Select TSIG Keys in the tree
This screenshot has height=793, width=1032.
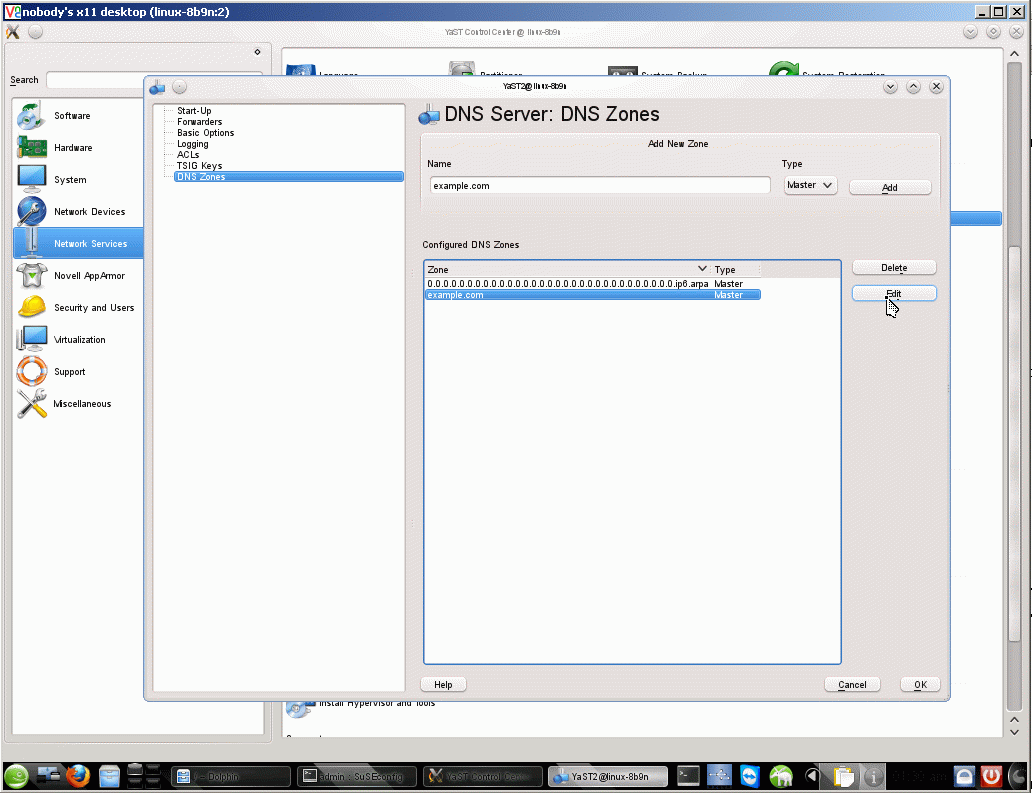point(199,166)
